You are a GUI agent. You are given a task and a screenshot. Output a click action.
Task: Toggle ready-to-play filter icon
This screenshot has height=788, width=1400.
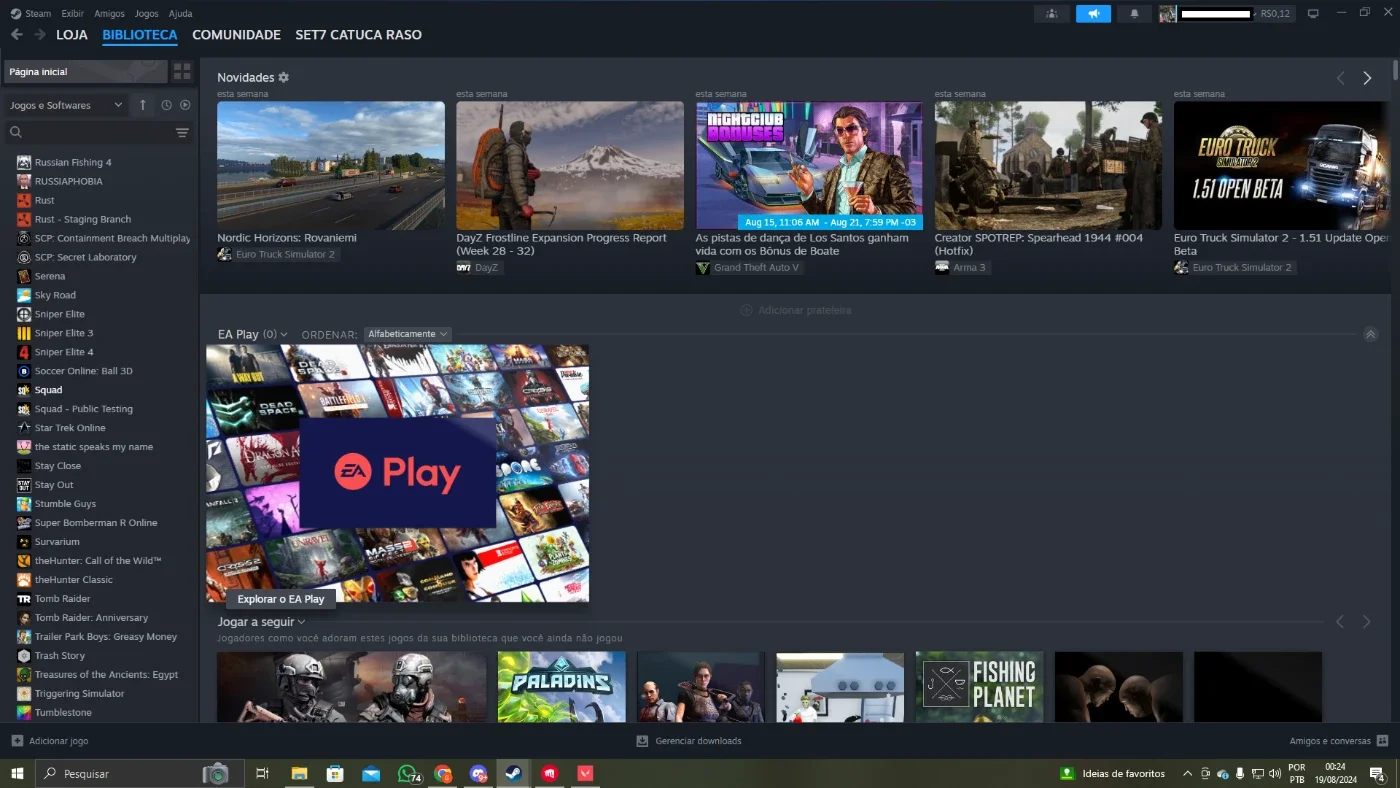click(x=185, y=105)
